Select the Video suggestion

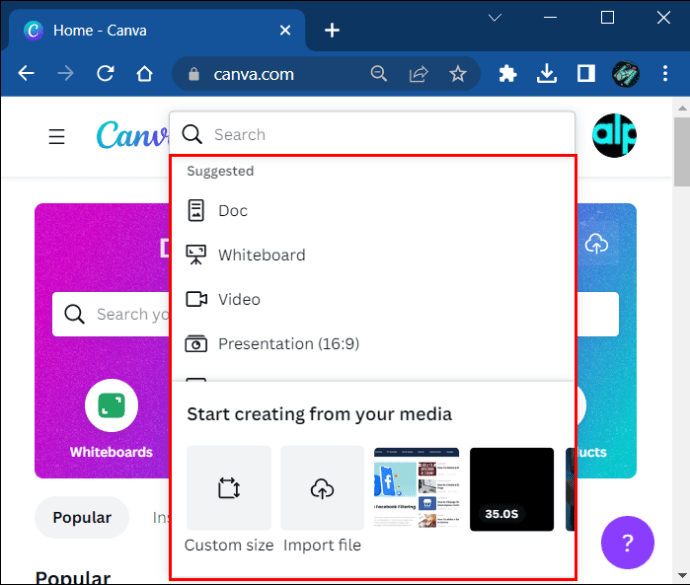coord(372,299)
